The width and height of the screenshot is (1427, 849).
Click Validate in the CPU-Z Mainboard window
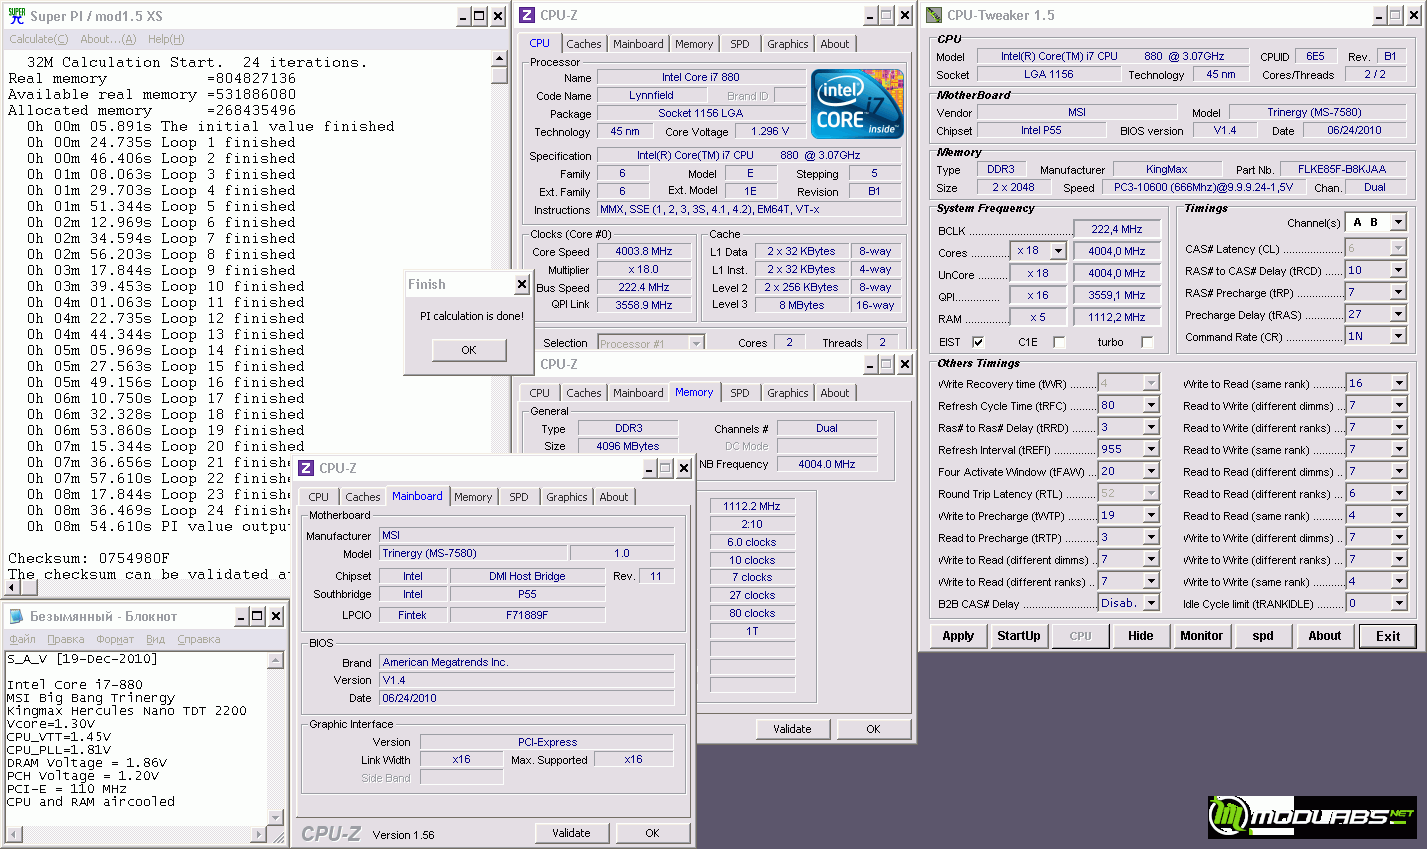pos(571,833)
